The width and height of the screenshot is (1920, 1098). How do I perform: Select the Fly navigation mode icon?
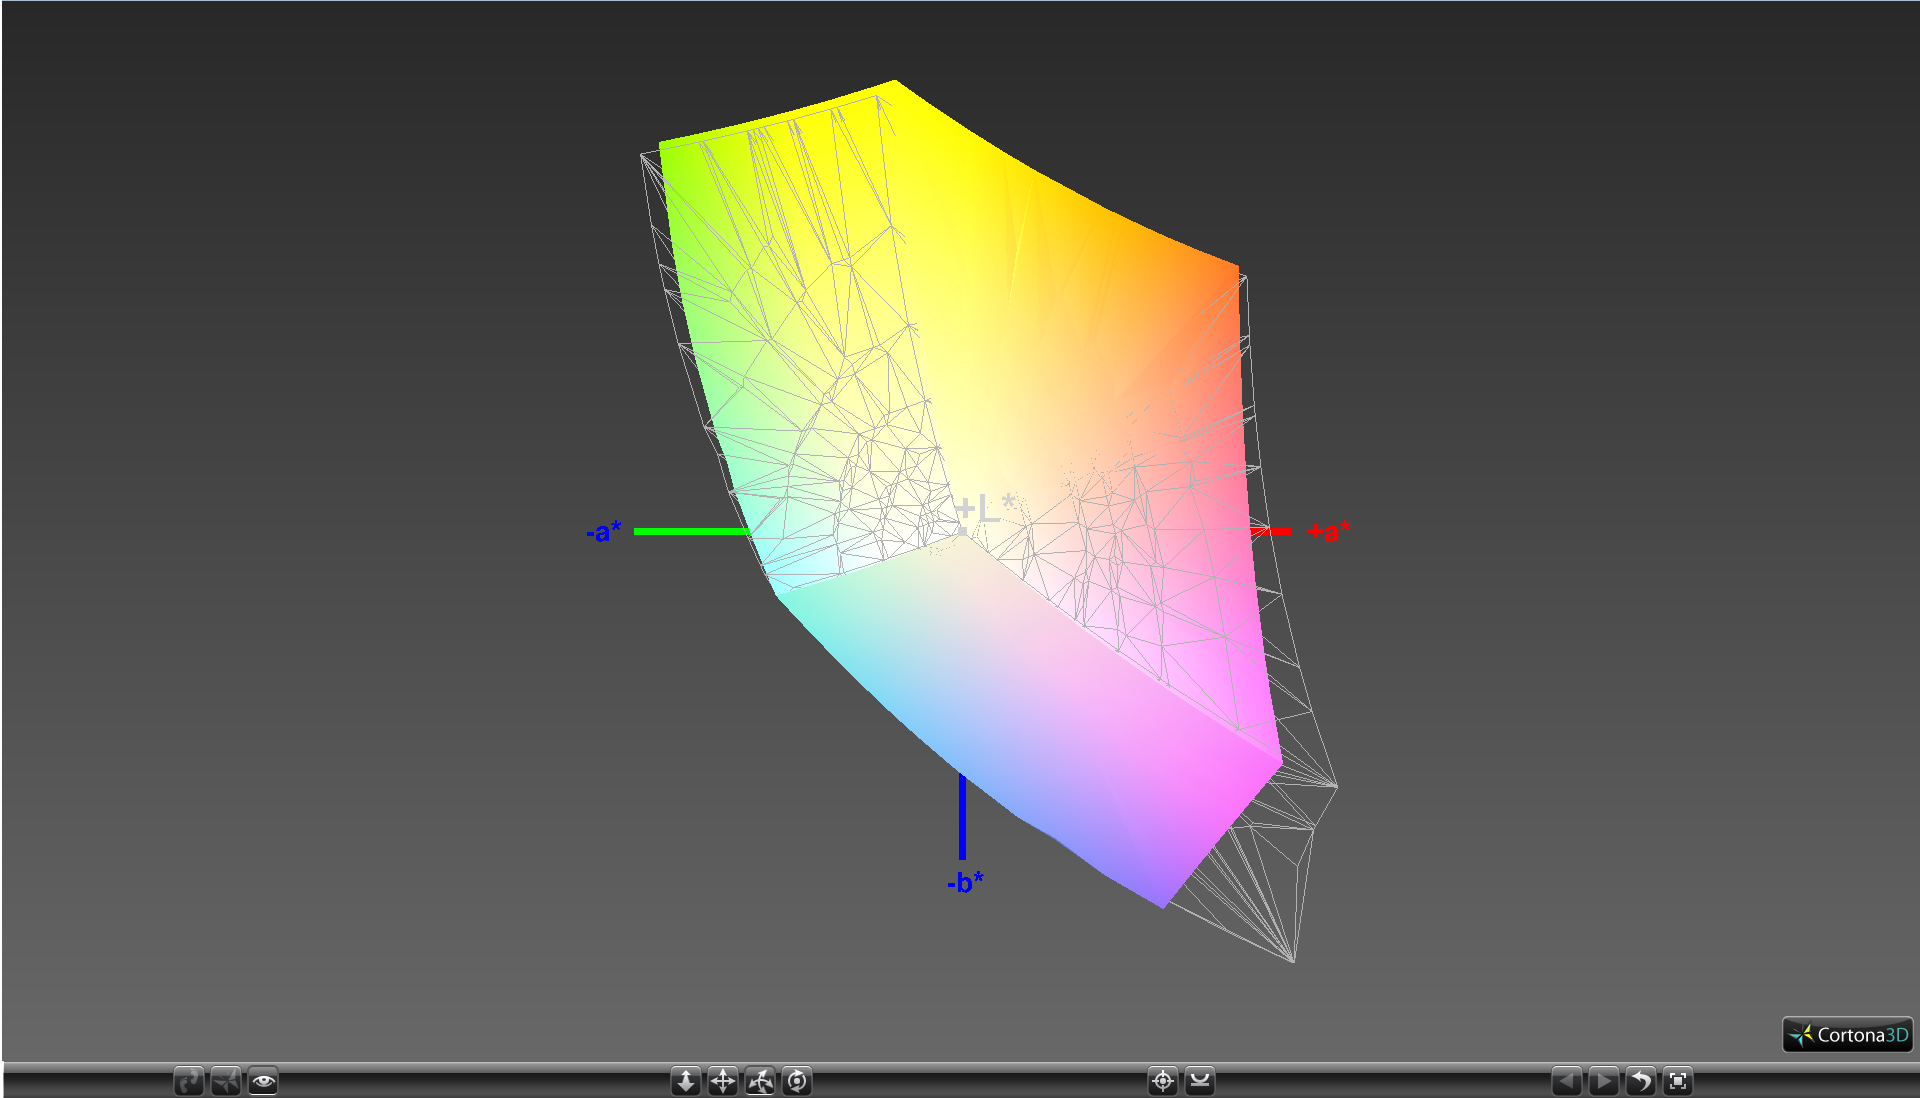226,1081
